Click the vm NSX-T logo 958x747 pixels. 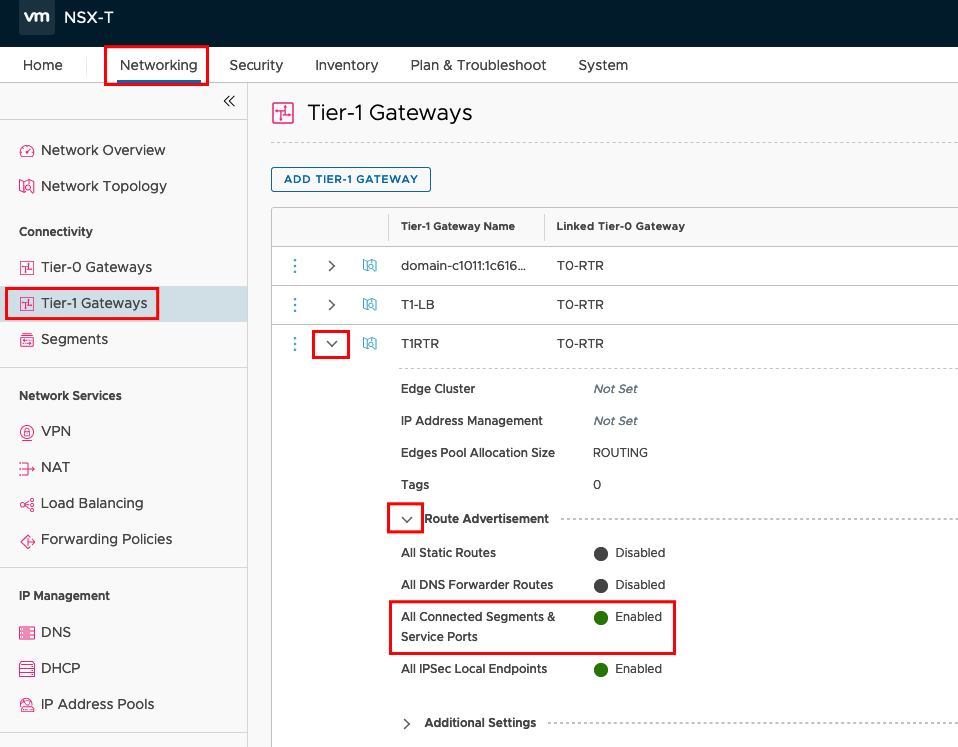[37, 17]
